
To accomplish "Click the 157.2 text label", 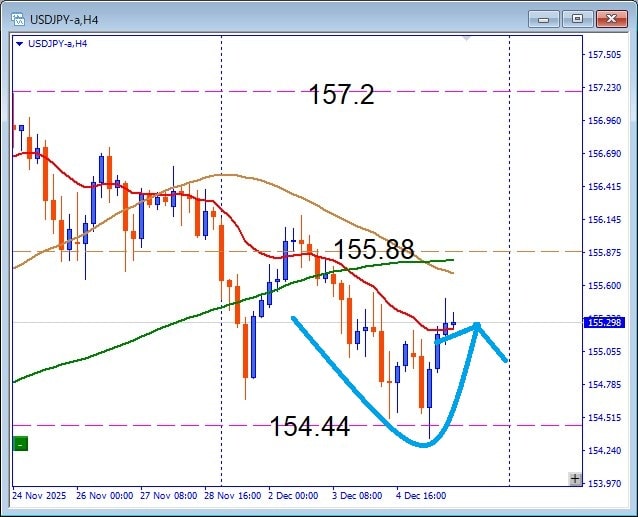I will (x=341, y=94).
